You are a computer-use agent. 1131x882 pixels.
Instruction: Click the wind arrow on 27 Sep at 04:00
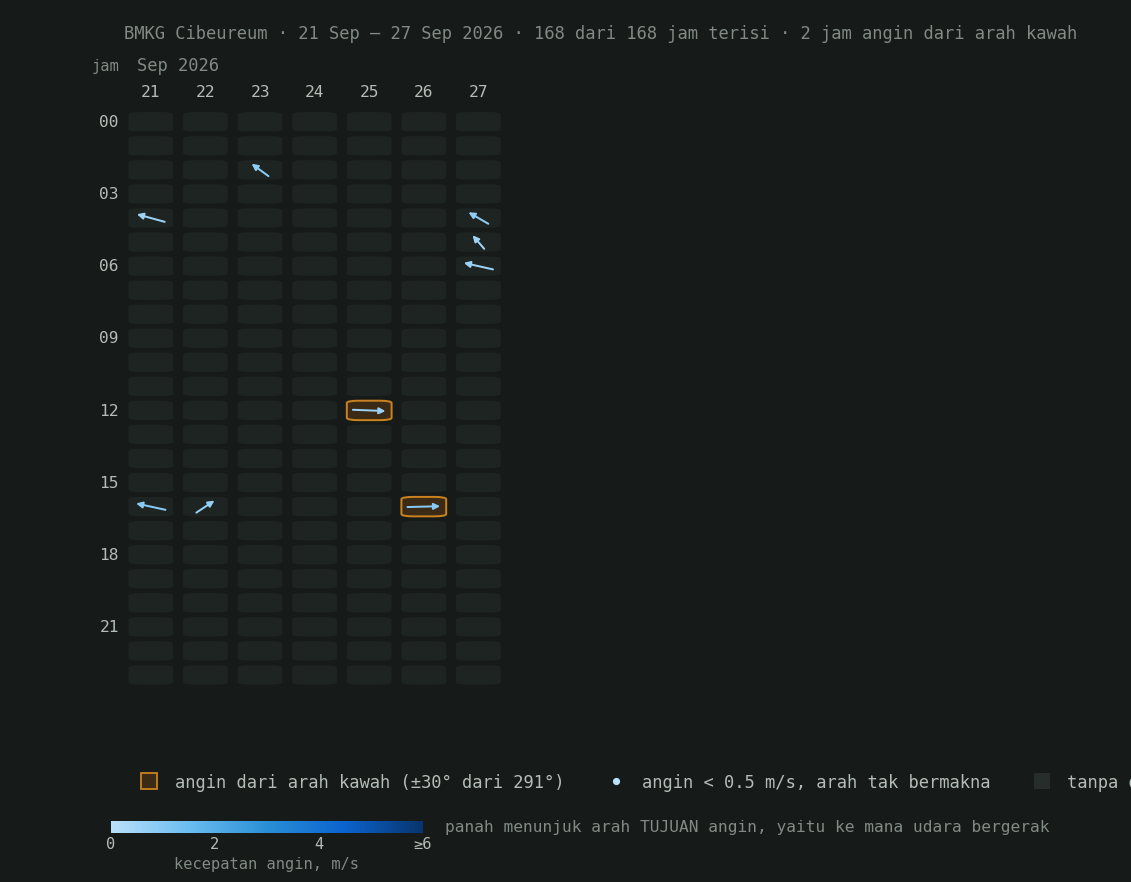pos(479,218)
